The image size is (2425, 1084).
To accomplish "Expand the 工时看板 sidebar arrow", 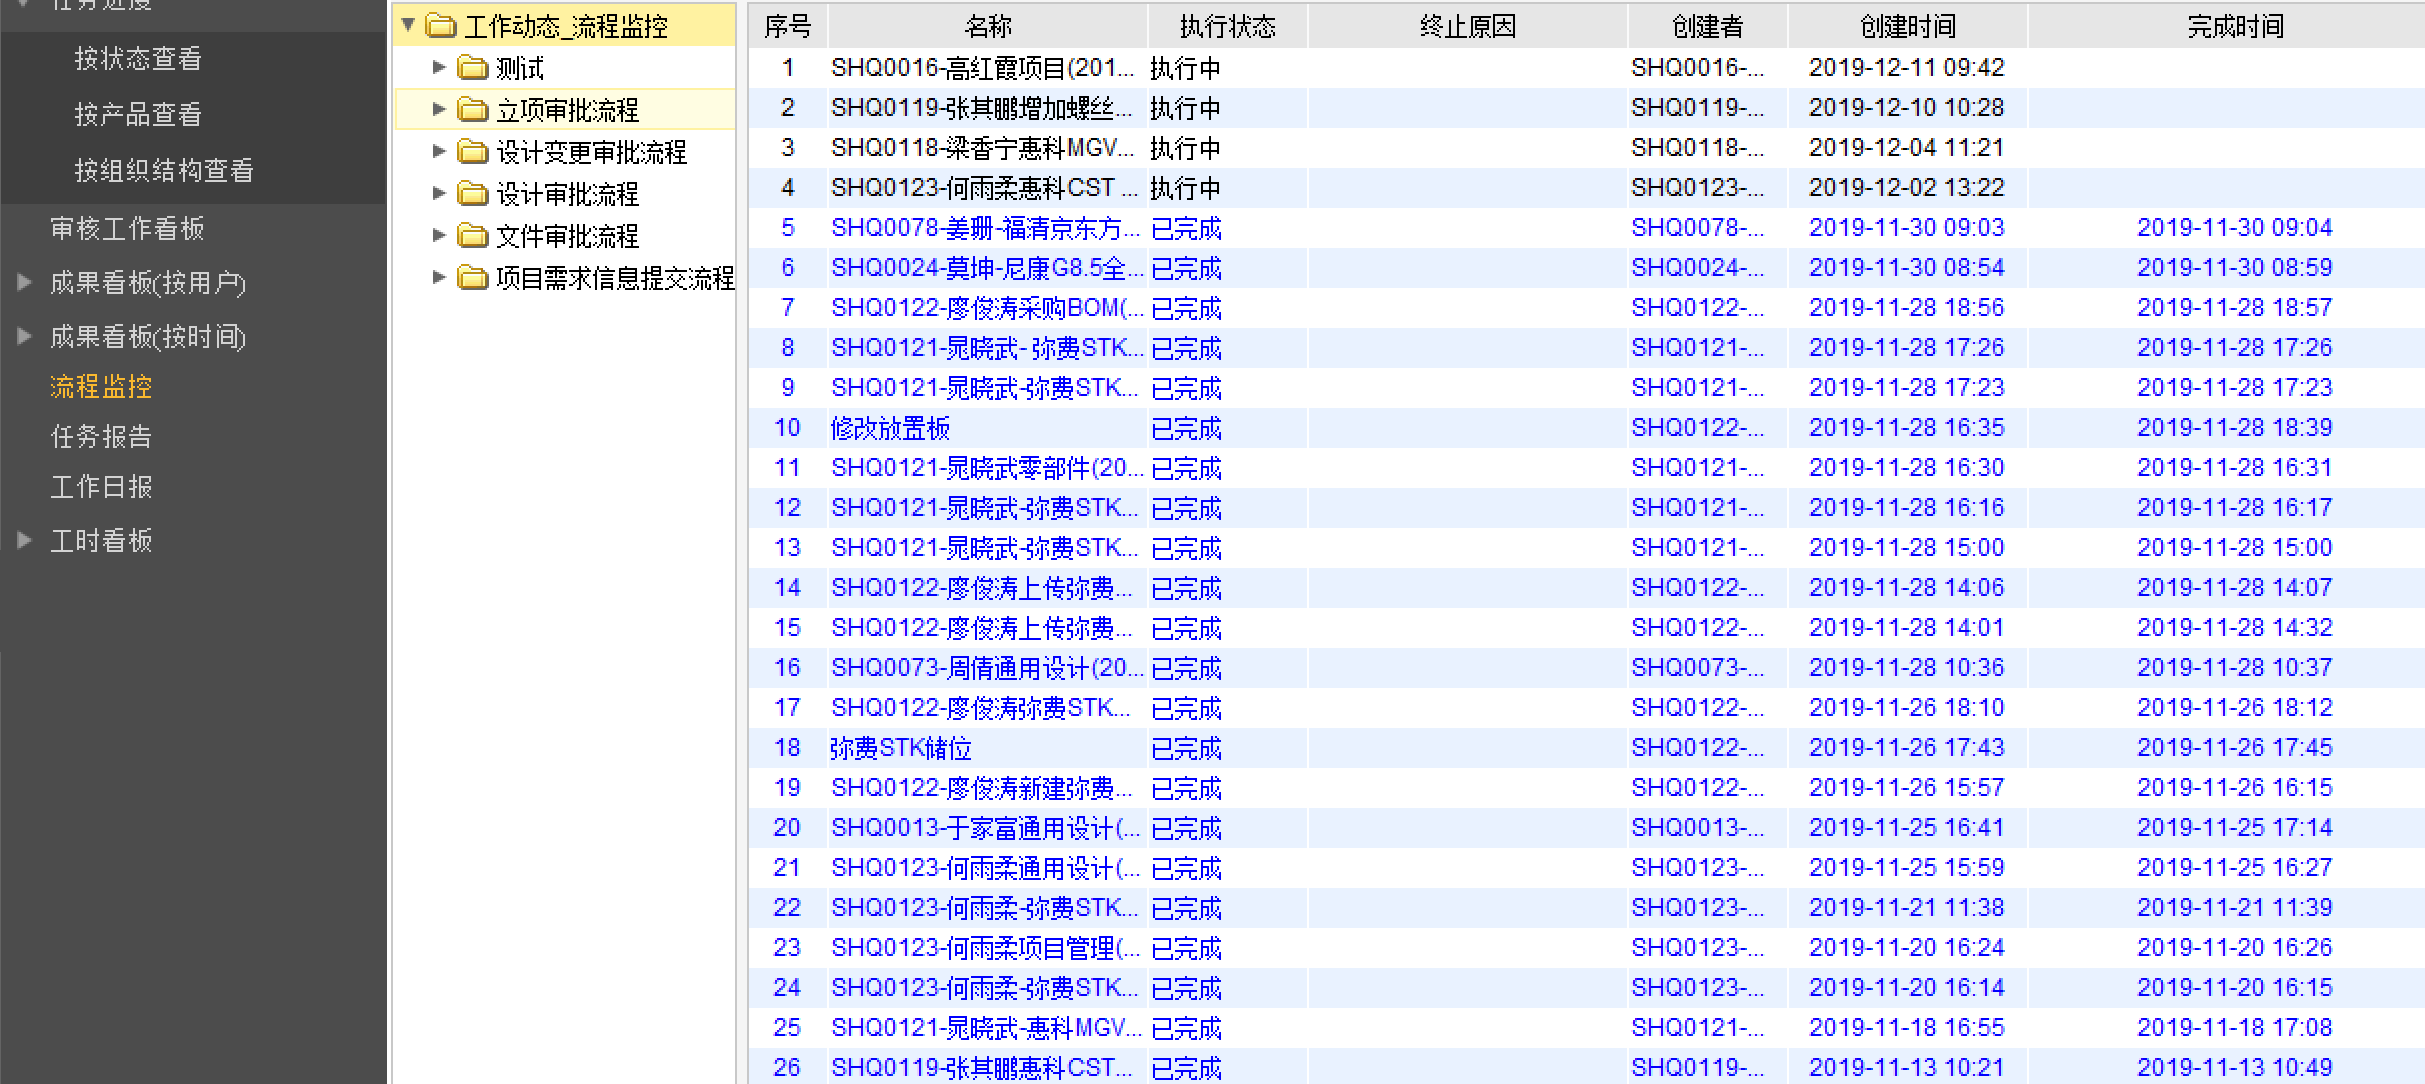I will click(x=25, y=541).
